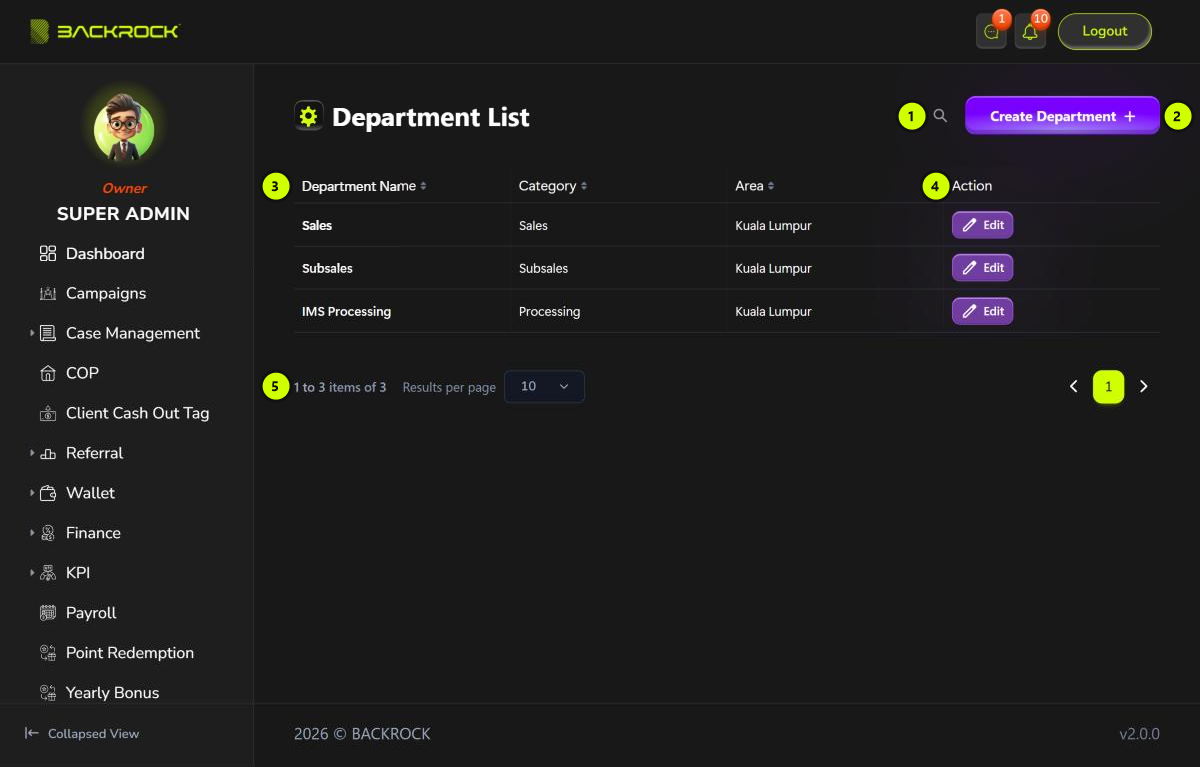Click the COP house icon

tap(48, 374)
